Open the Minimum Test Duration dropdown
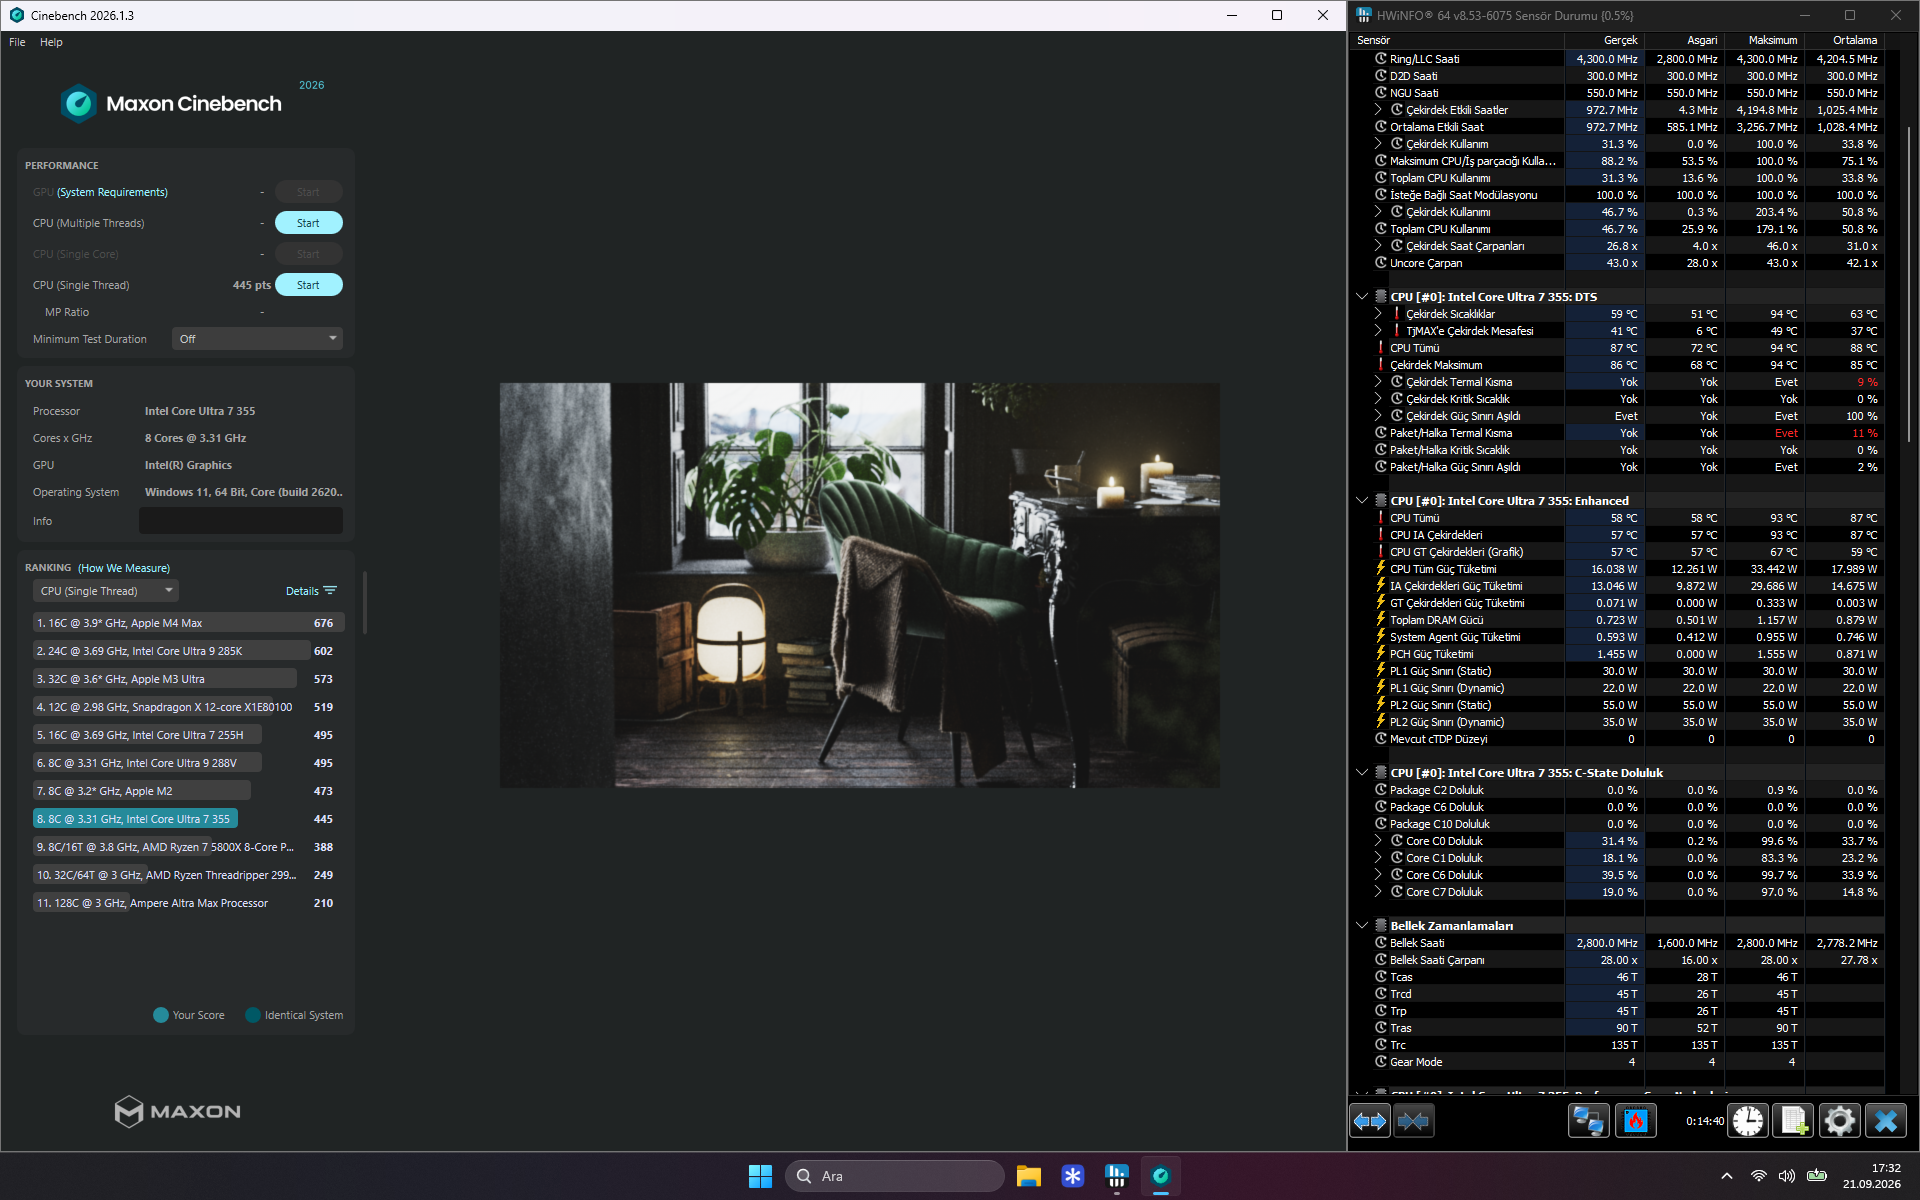The image size is (1920, 1200). (x=257, y=339)
